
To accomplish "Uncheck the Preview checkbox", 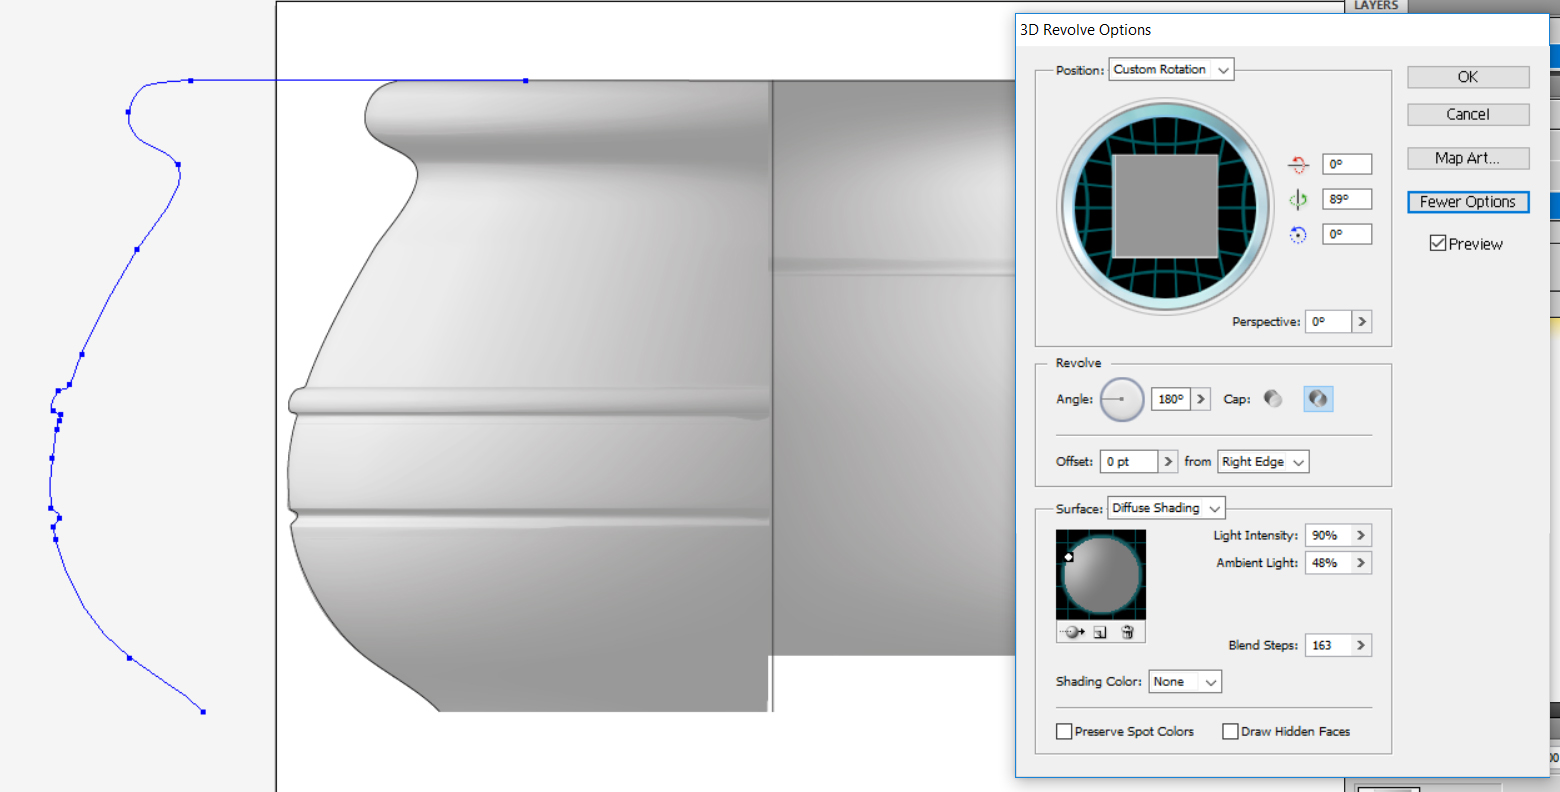I will [x=1438, y=243].
